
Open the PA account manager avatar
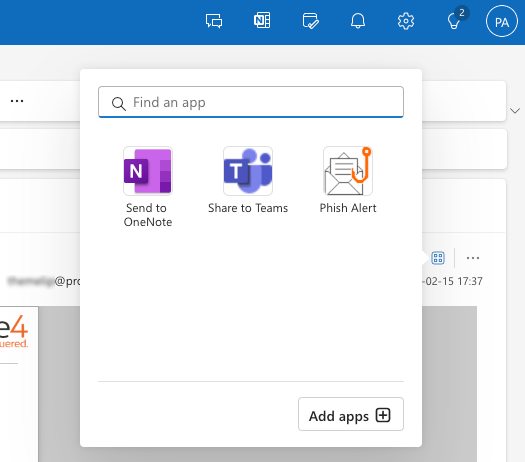[x=502, y=21]
